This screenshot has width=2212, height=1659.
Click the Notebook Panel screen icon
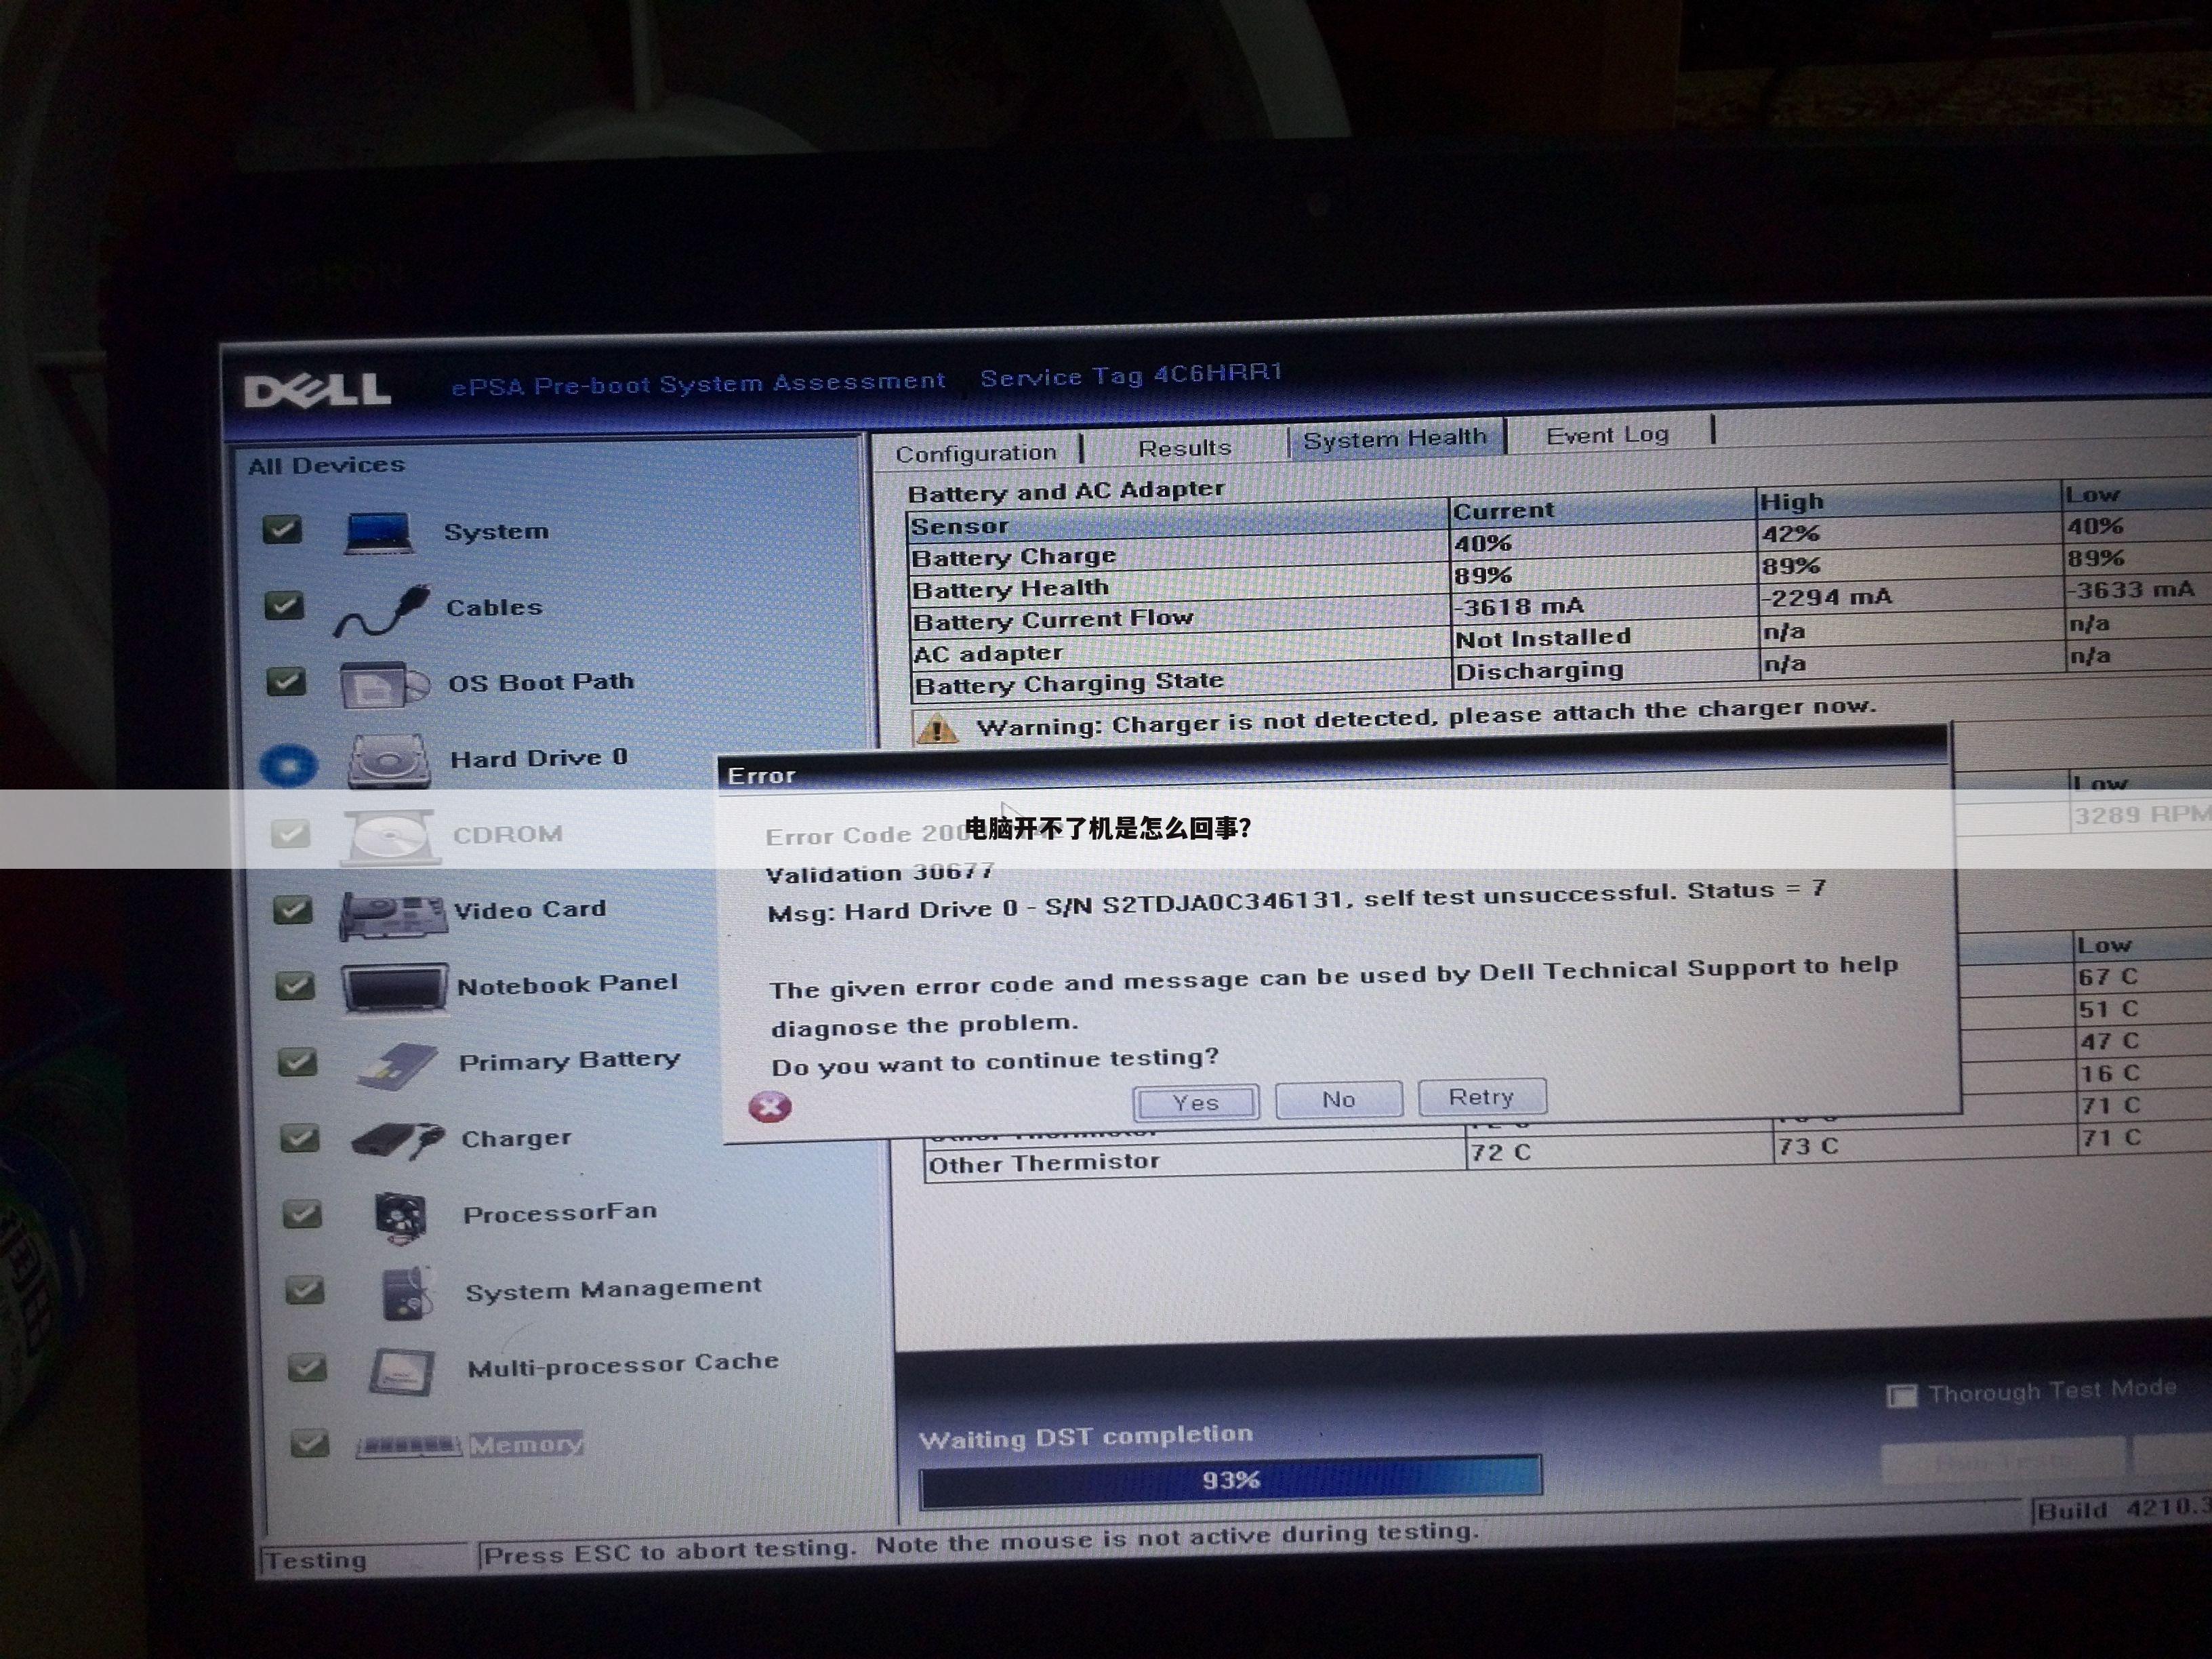tap(394, 988)
